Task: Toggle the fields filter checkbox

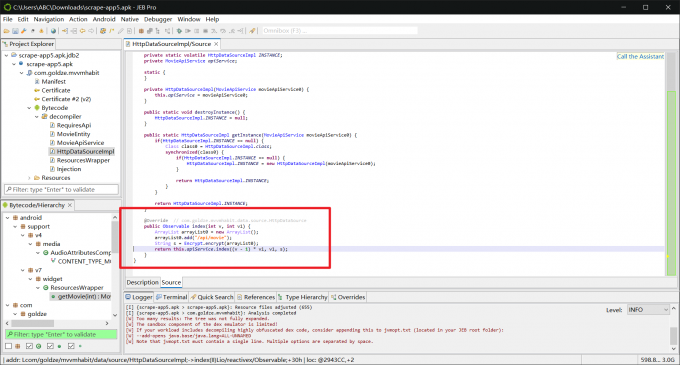Action: pos(71,346)
